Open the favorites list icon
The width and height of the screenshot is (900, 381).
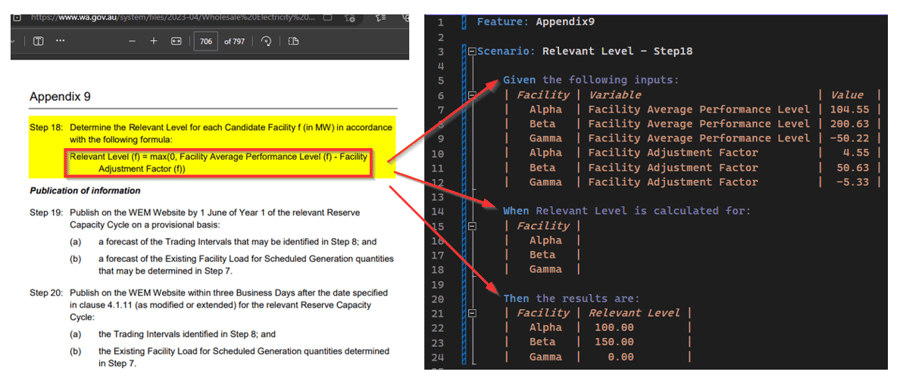pyautogui.click(x=380, y=18)
